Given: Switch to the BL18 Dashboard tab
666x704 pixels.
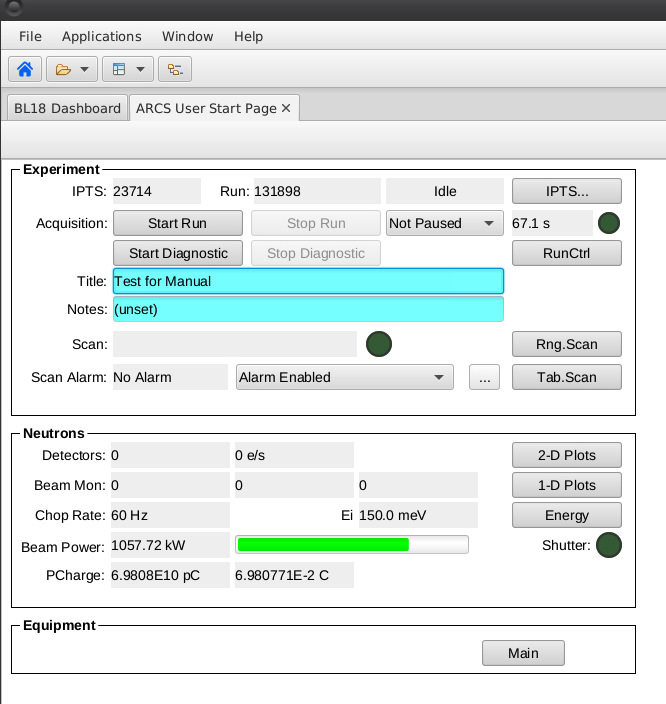Looking at the screenshot, I should click(66, 108).
